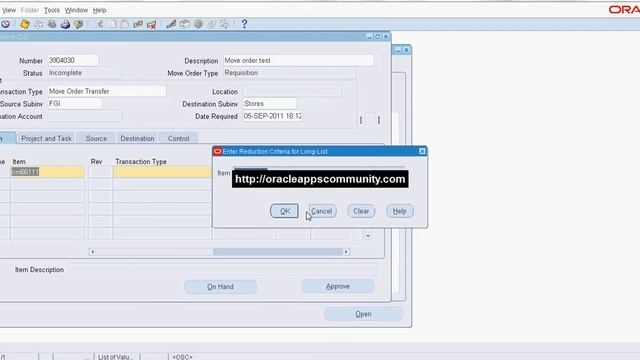The image size is (640, 360).
Task: Switch to the Destination tab
Action: tap(138, 138)
